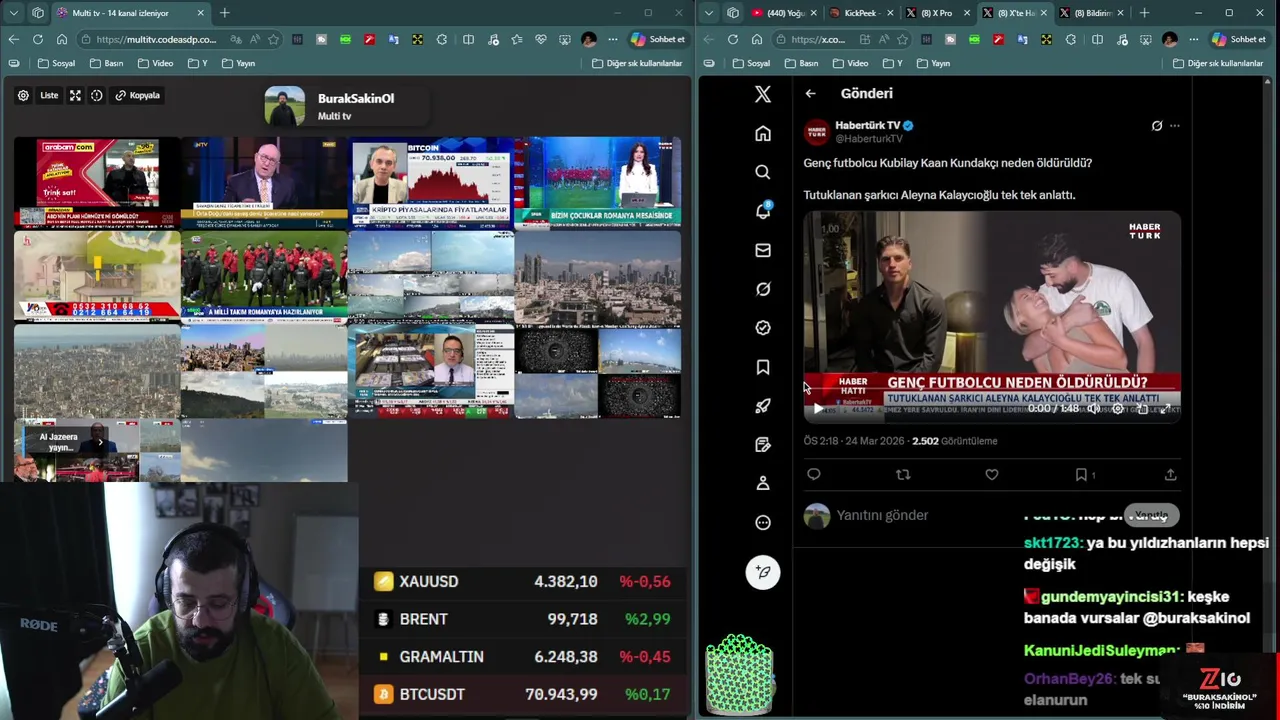The height and width of the screenshot is (720, 1280).
Task: Open the arabam.com channel thumbnail
Action: pos(97,183)
